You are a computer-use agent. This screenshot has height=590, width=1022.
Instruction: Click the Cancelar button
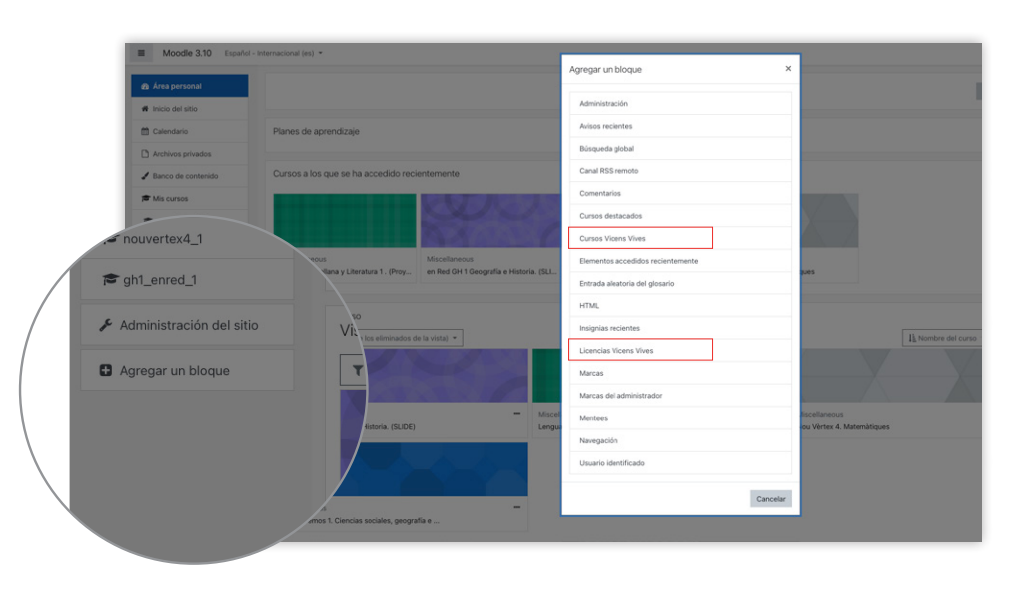(x=770, y=499)
